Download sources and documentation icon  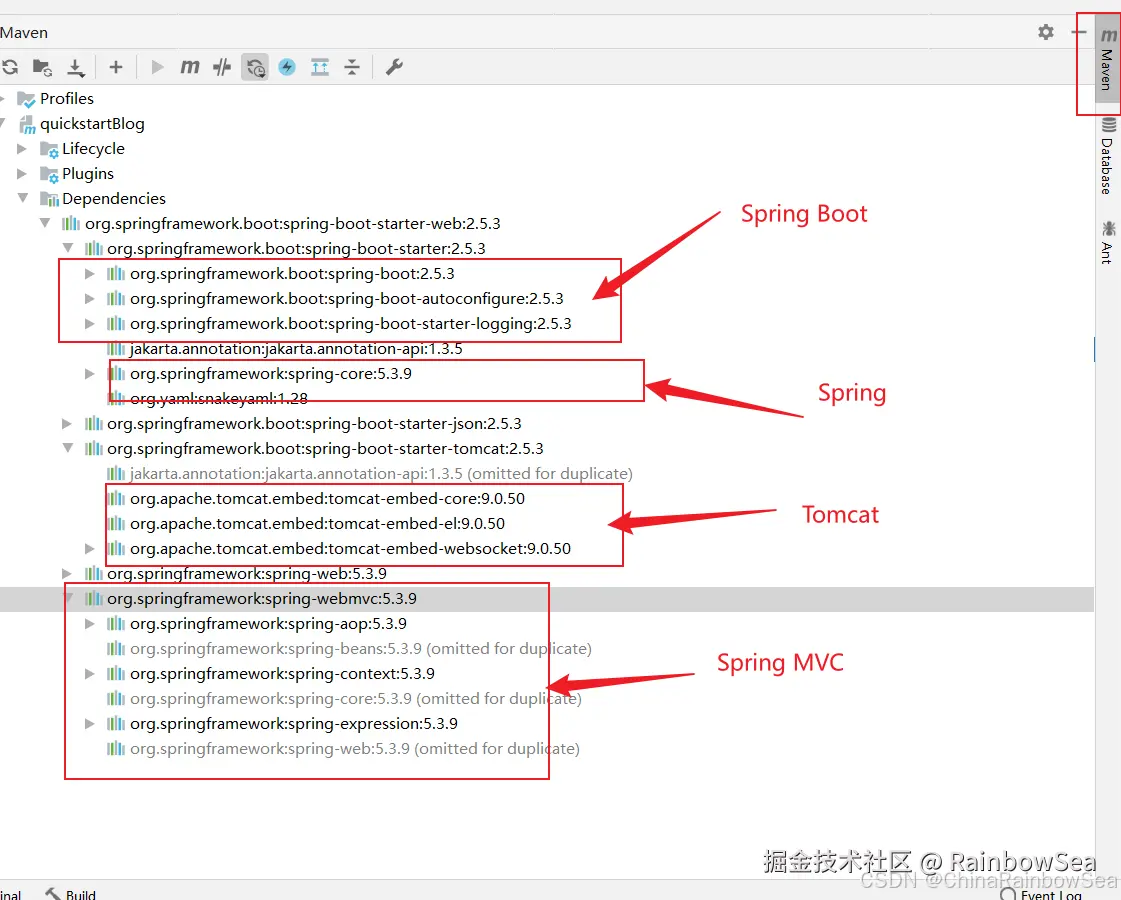(x=75, y=67)
